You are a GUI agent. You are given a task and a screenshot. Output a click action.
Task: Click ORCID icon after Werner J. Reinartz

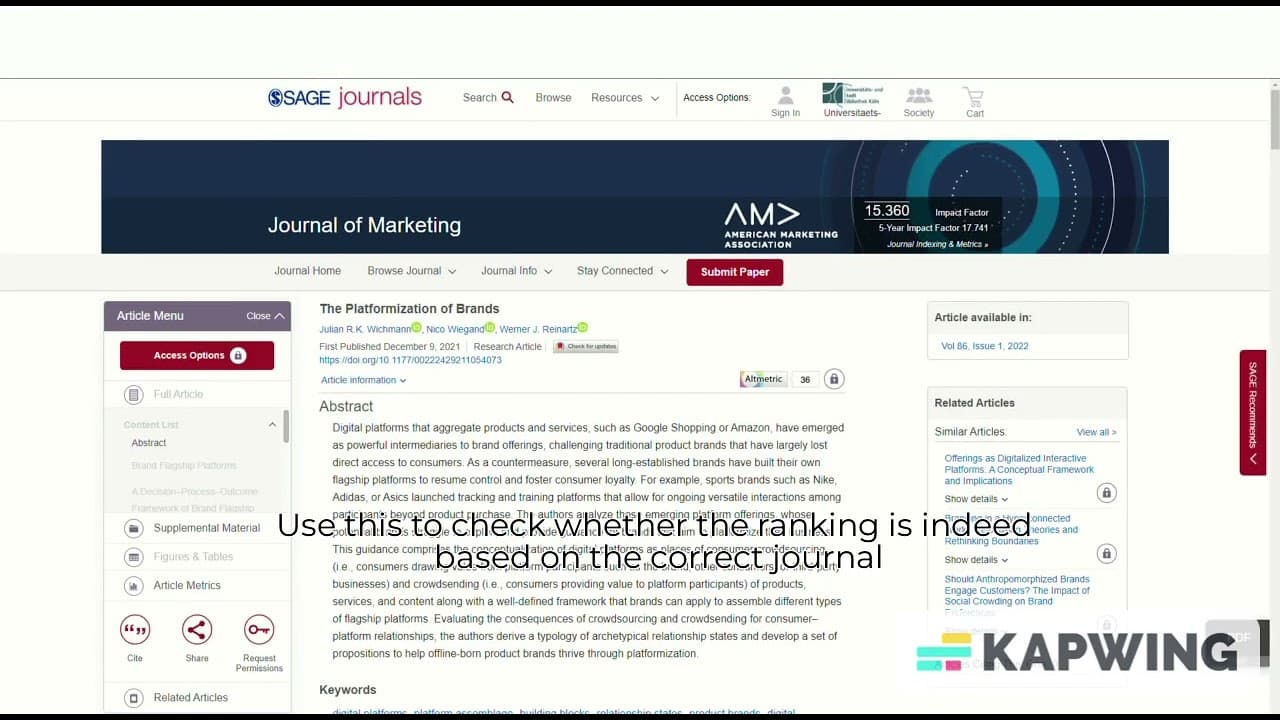click(582, 328)
